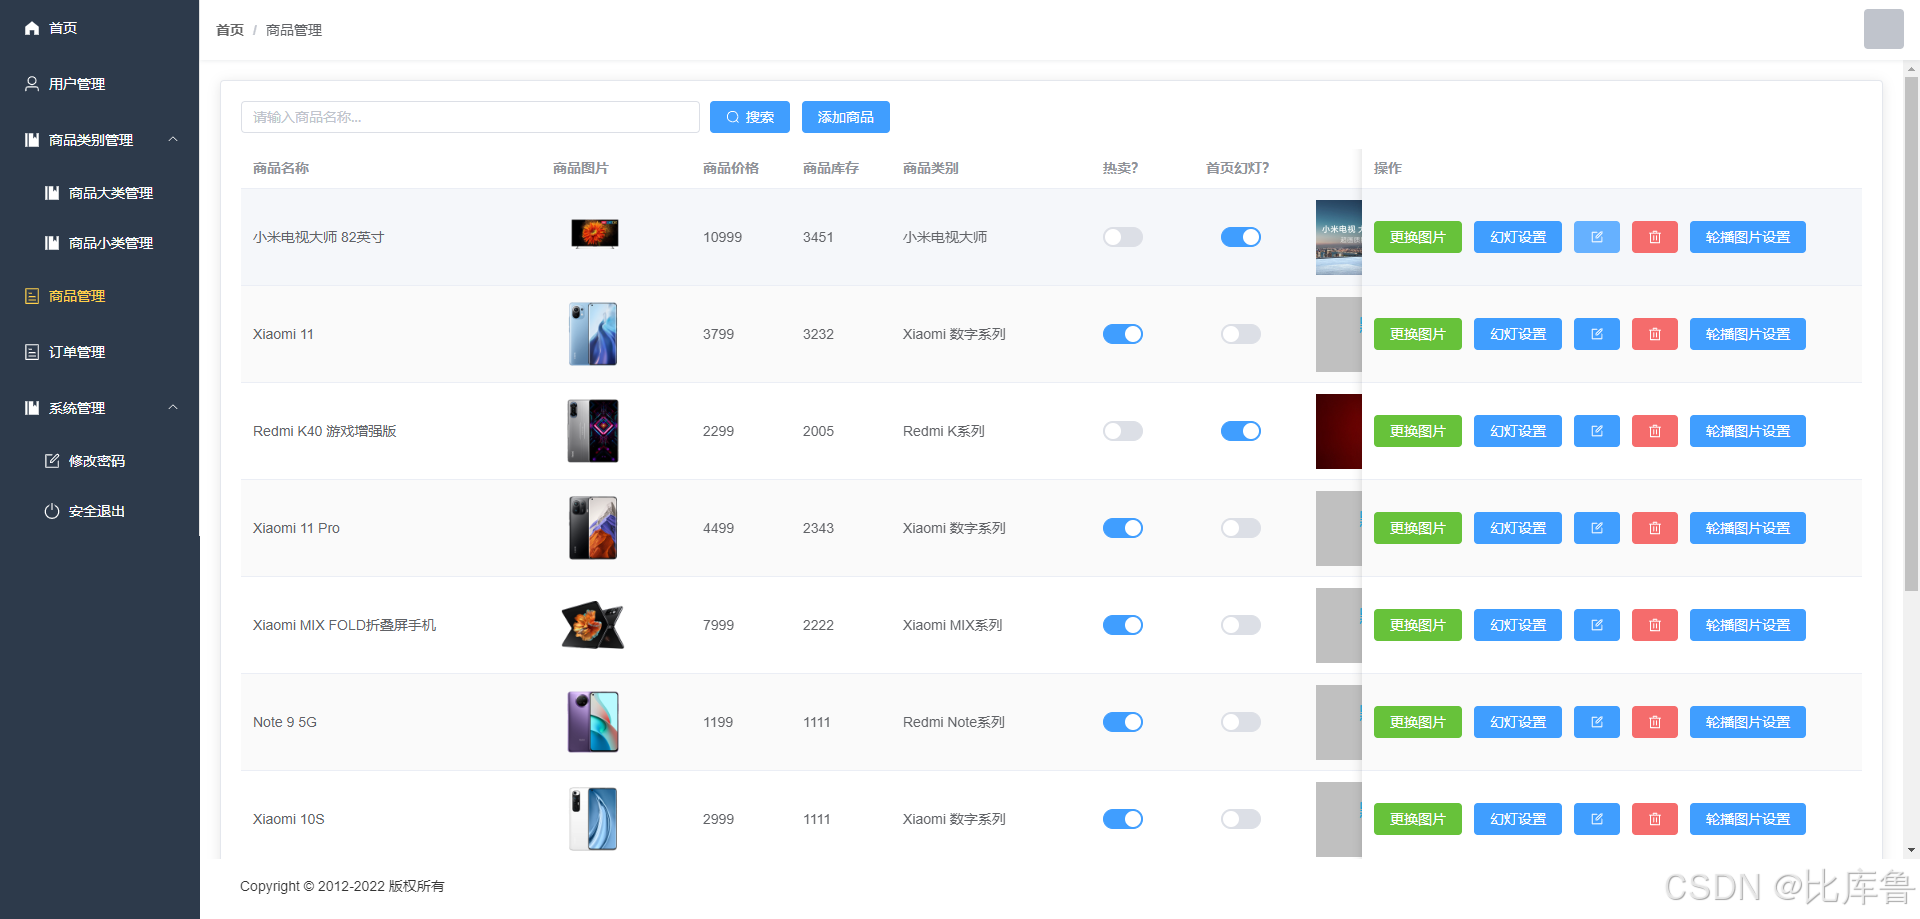Edit the Note 9 5G product
Screen dimensions: 1920x919
[1596, 722]
